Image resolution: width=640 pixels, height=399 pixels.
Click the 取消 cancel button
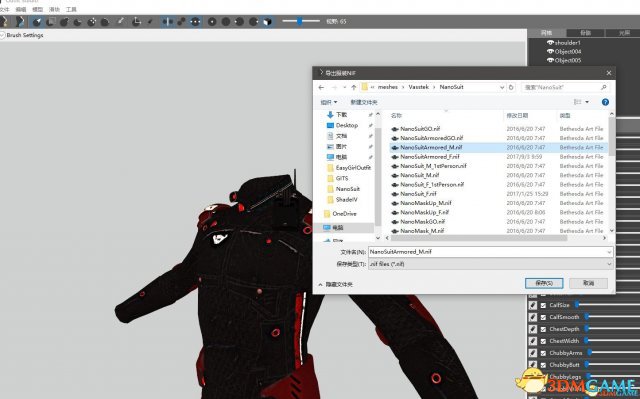coord(589,283)
